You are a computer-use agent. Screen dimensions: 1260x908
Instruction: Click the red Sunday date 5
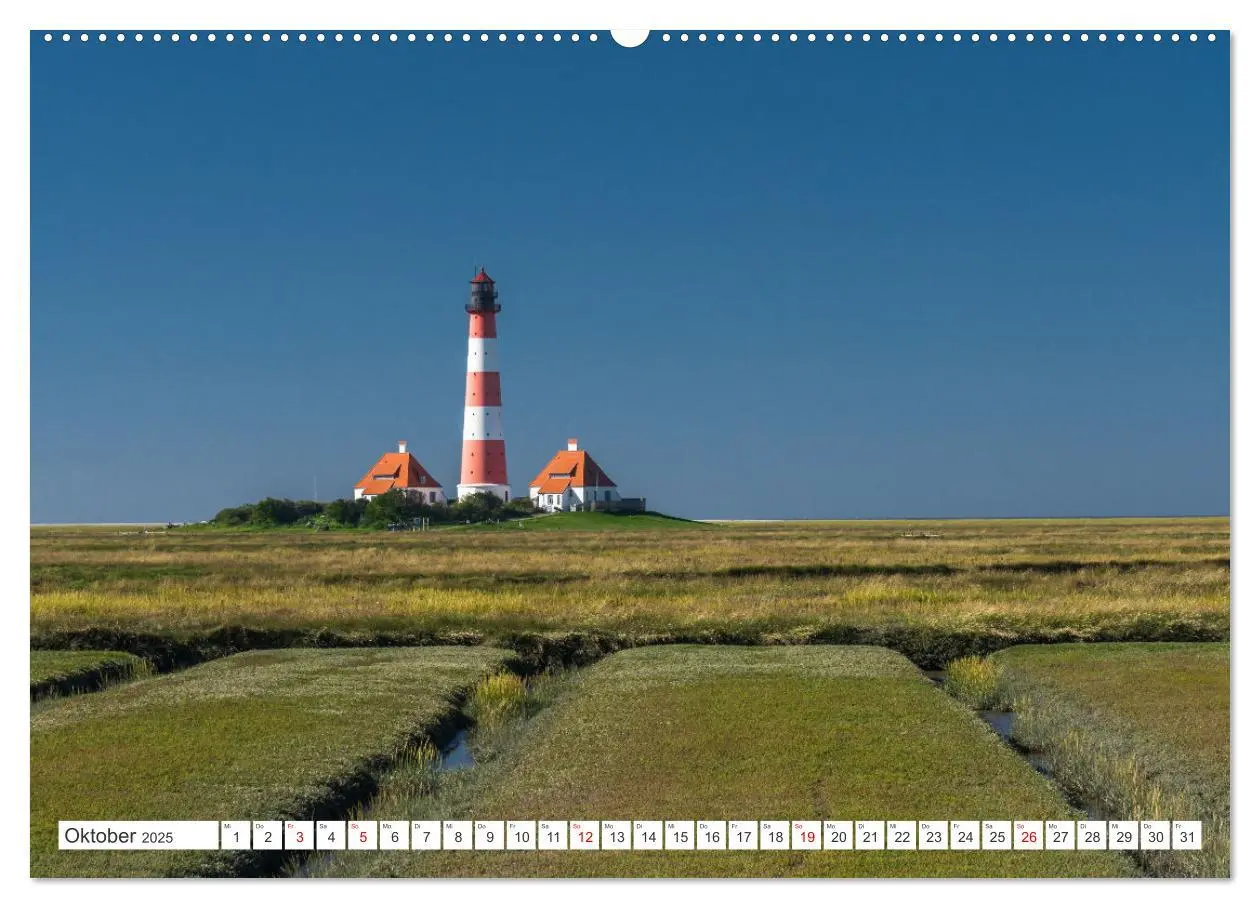pos(362,836)
